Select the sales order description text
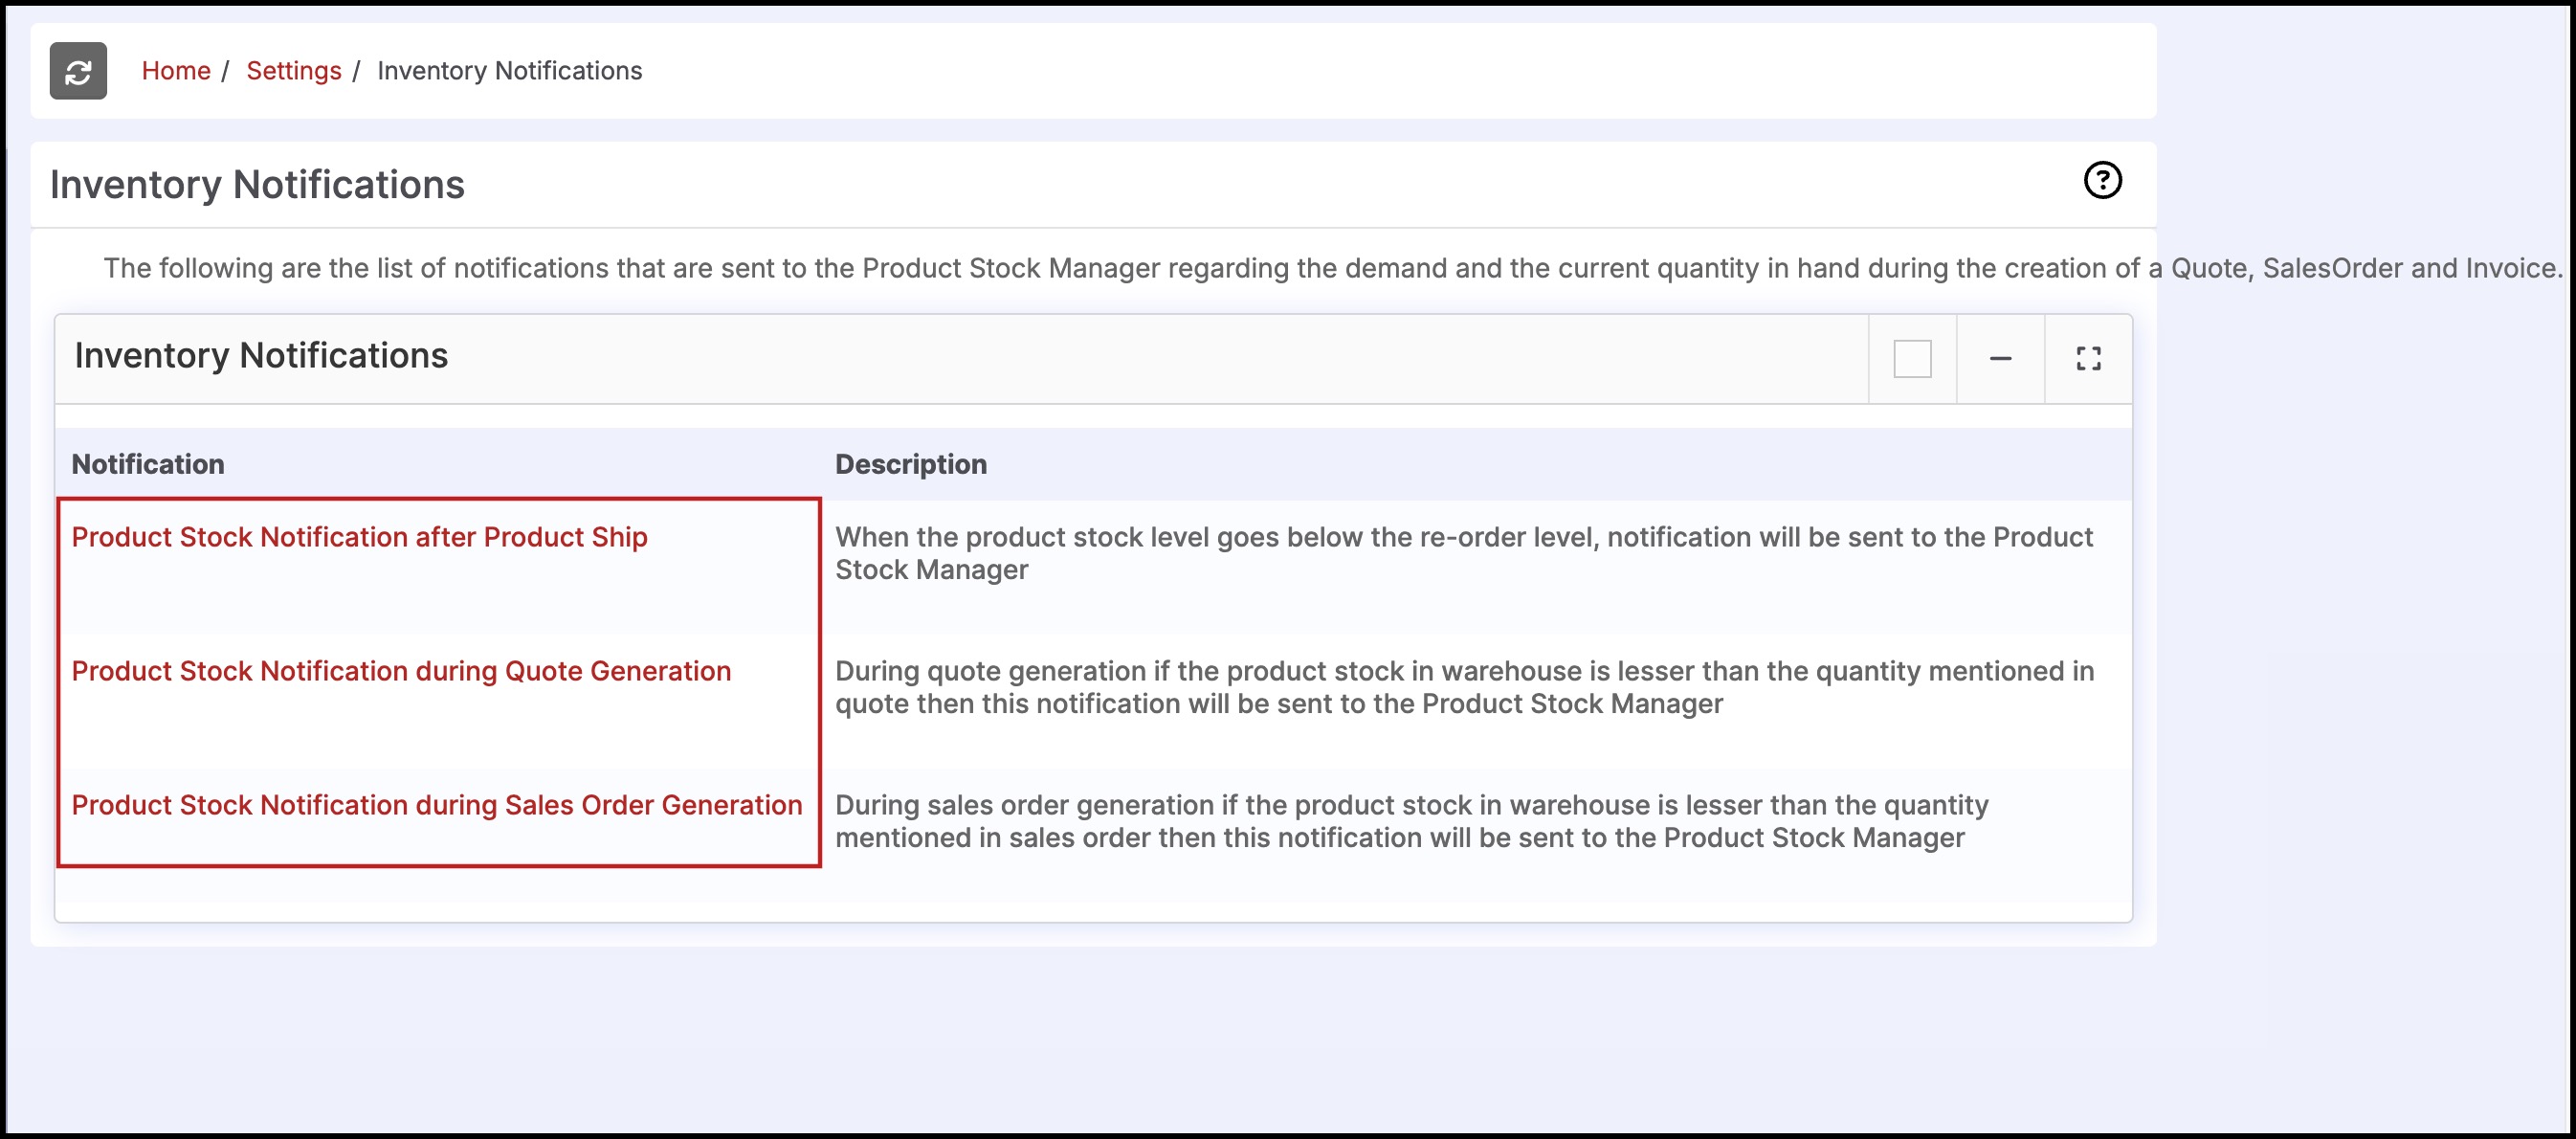Screen dimensions: 2576x1139 pyautogui.click(x=1410, y=821)
